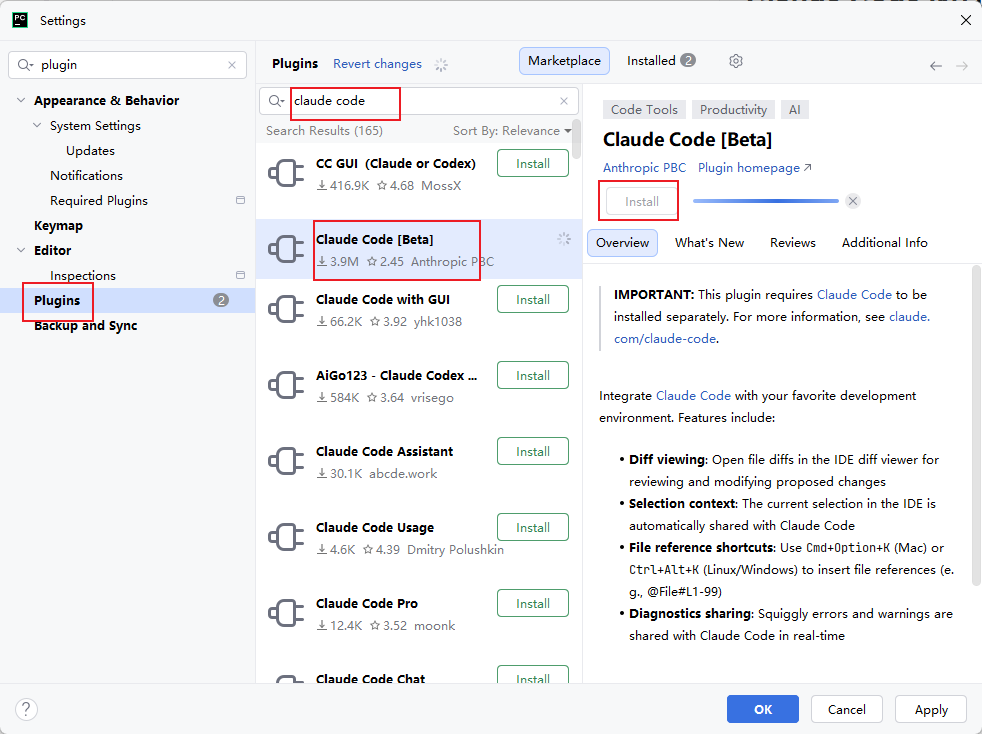Select Inspections in settings tree
The height and width of the screenshot is (734, 982).
point(83,276)
